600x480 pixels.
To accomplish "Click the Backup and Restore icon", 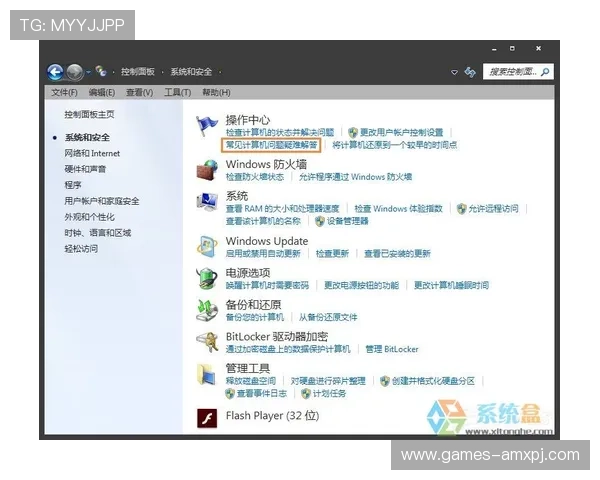I will pyautogui.click(x=207, y=310).
